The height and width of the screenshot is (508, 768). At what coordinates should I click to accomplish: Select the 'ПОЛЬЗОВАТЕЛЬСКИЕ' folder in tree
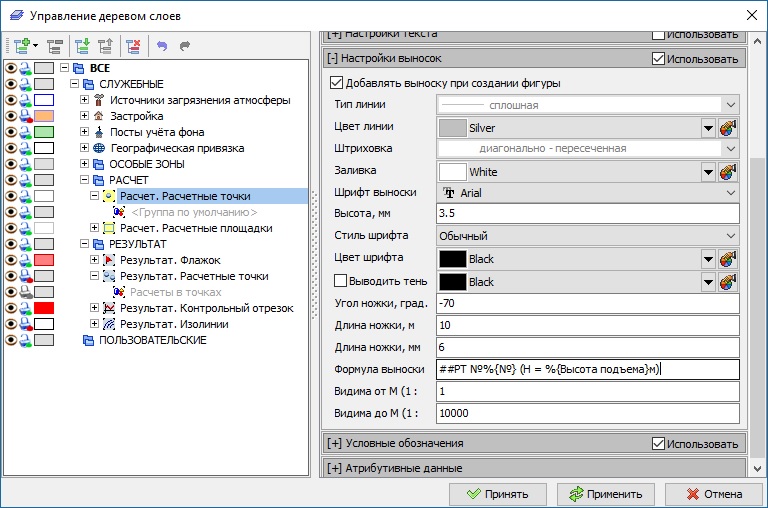pyautogui.click(x=152, y=340)
